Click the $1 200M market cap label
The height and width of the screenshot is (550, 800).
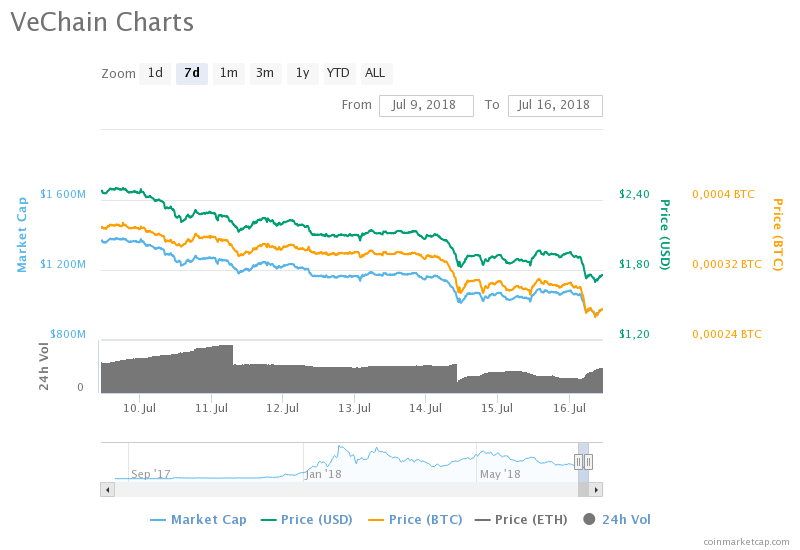(x=63, y=264)
